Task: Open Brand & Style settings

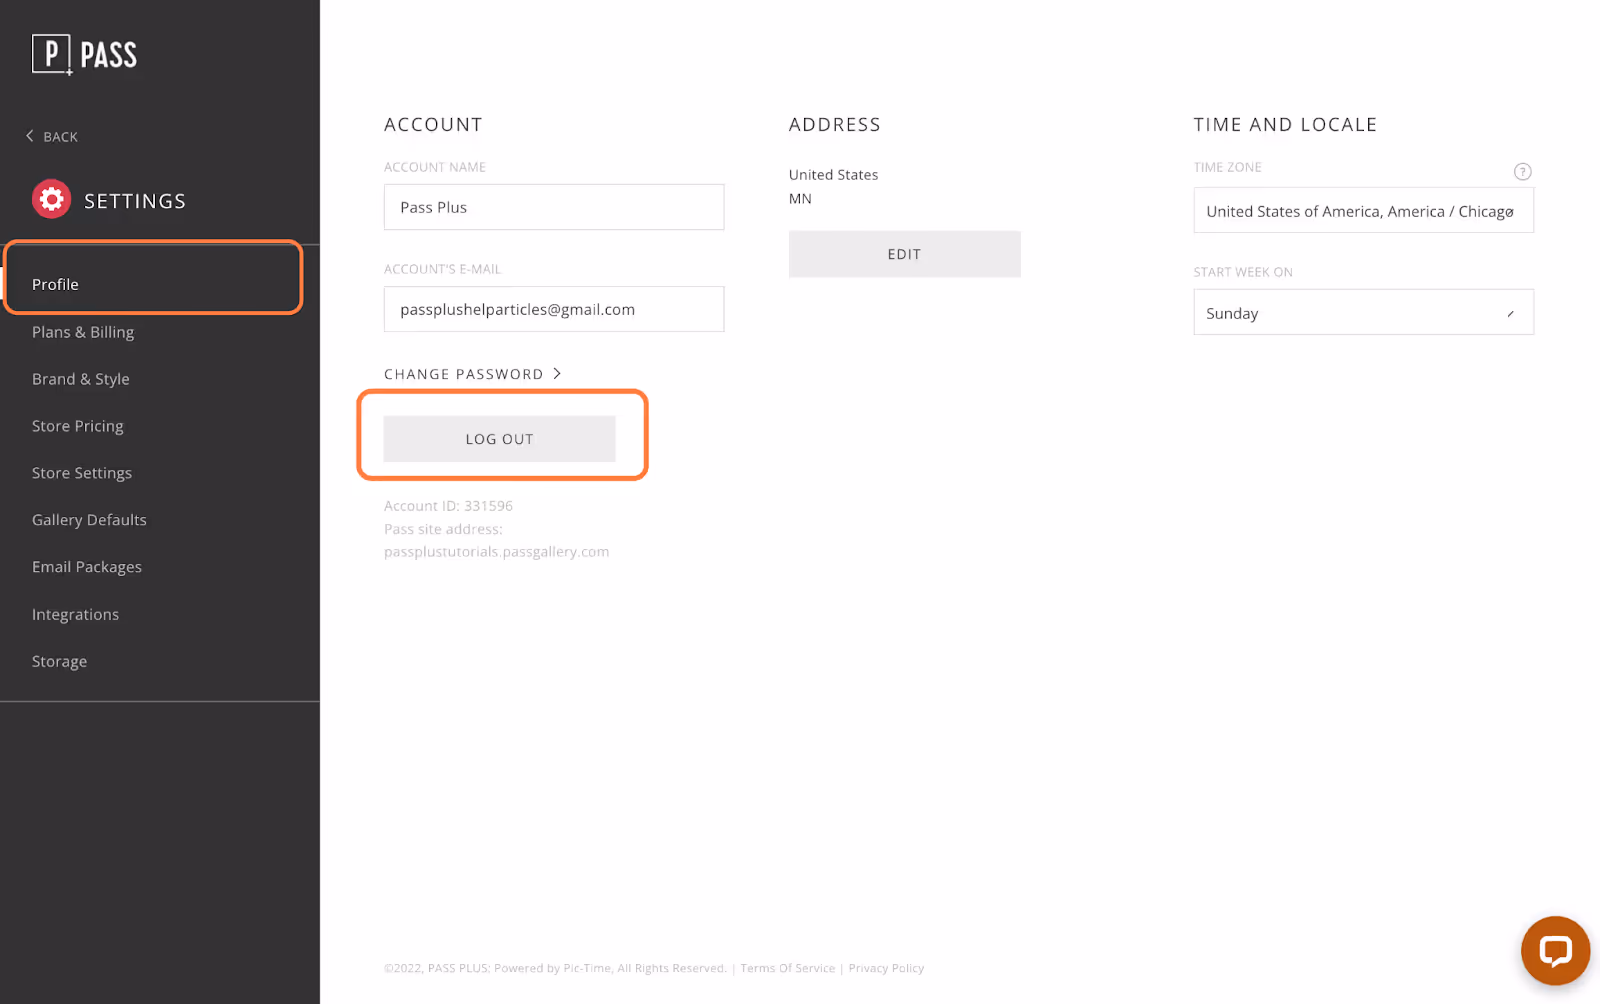Action: click(x=81, y=379)
